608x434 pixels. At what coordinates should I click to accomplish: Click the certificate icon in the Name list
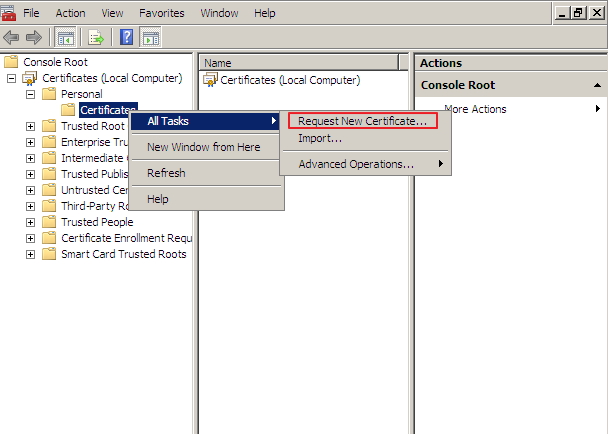pyautogui.click(x=210, y=80)
